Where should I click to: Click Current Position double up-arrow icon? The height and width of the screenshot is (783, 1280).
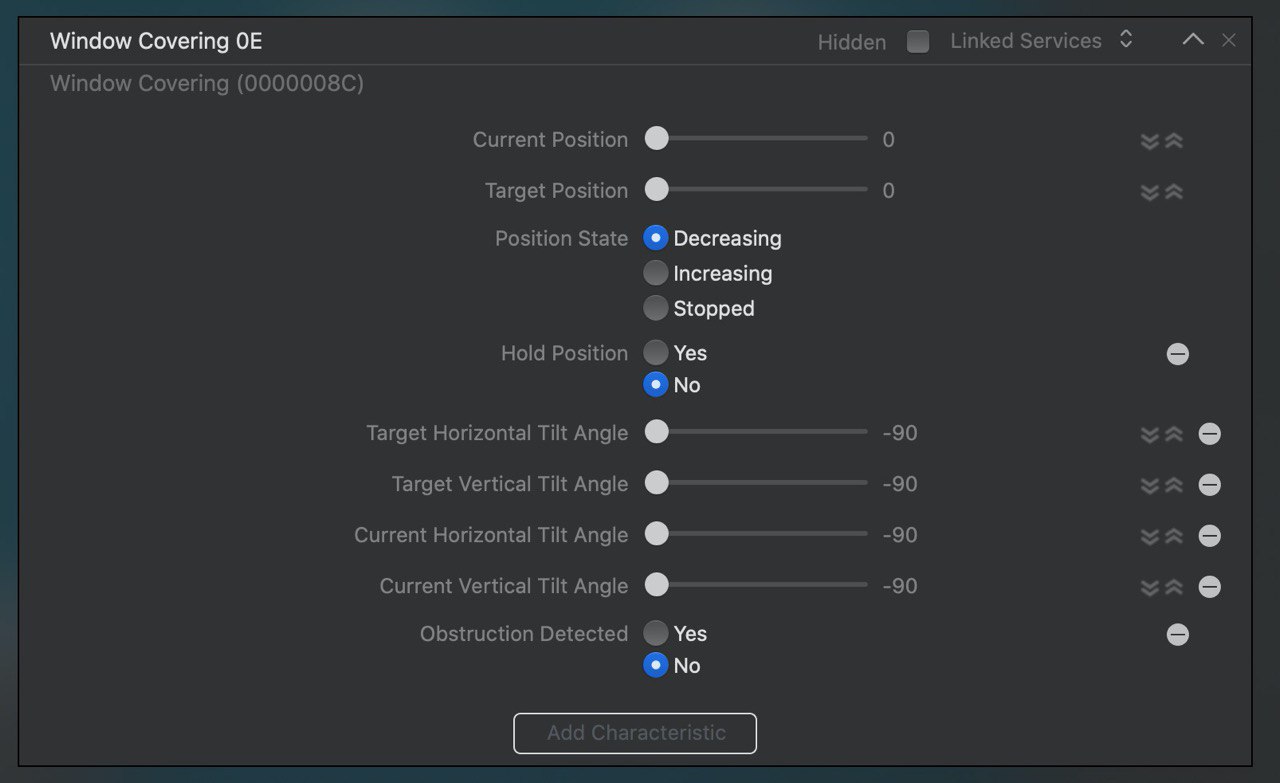1175,141
